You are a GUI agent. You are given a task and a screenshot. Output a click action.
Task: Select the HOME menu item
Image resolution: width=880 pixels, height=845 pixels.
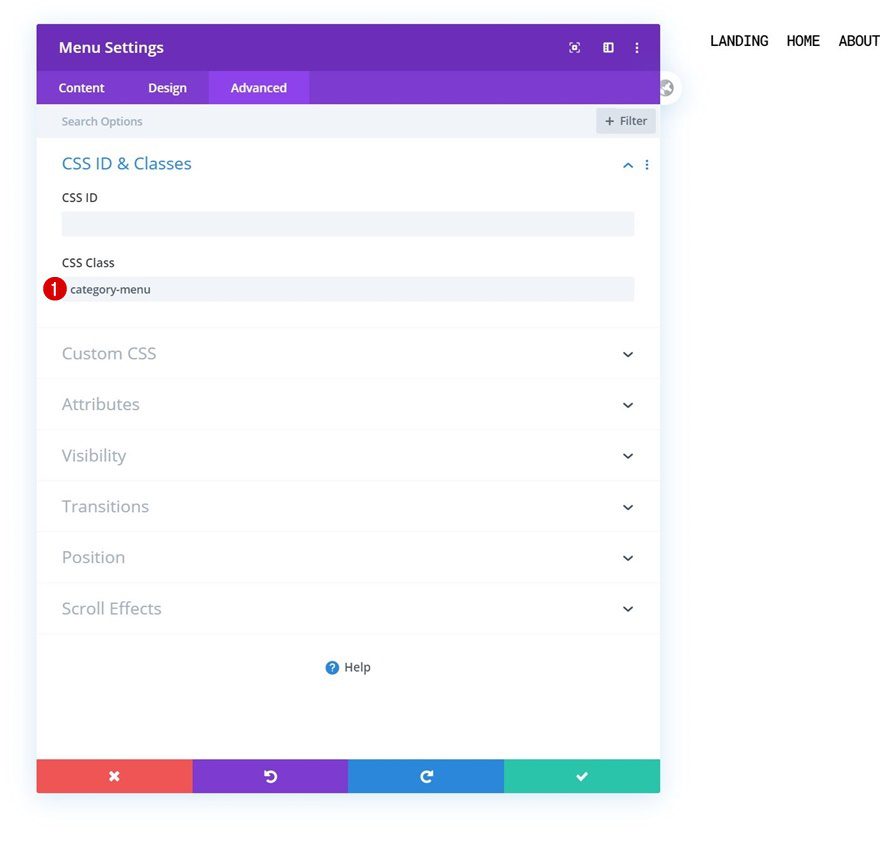[802, 41]
